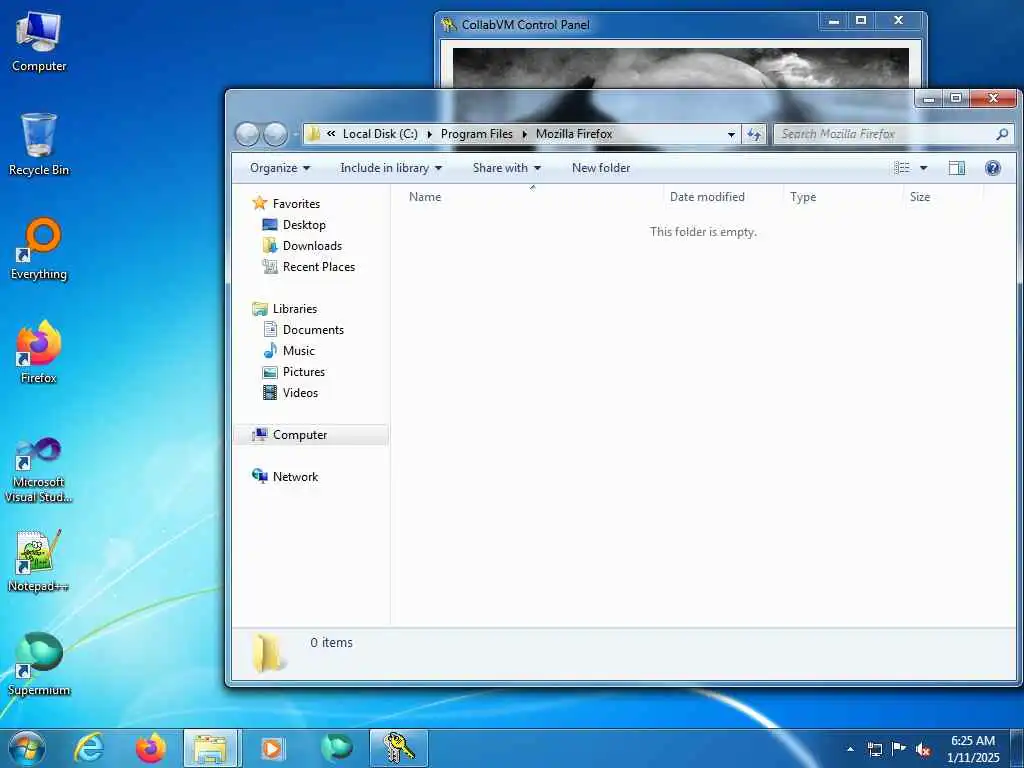Viewport: 1024px width, 768px height.
Task: Switch to CollabVM Control Panel taskbar button
Action: [398, 748]
